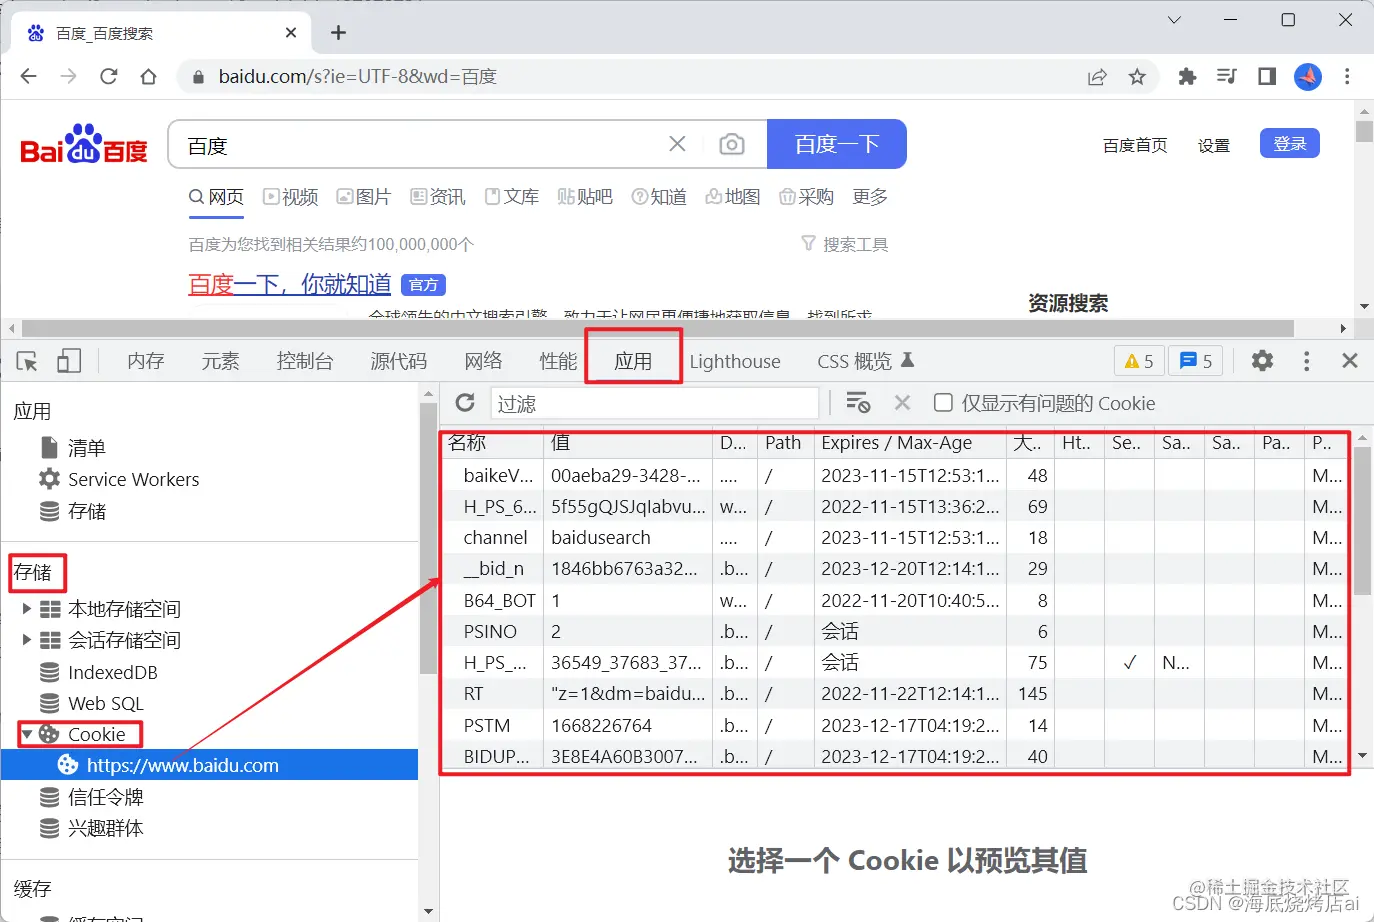Refresh the cookies list with reload icon
The image size is (1374, 922).
[464, 403]
